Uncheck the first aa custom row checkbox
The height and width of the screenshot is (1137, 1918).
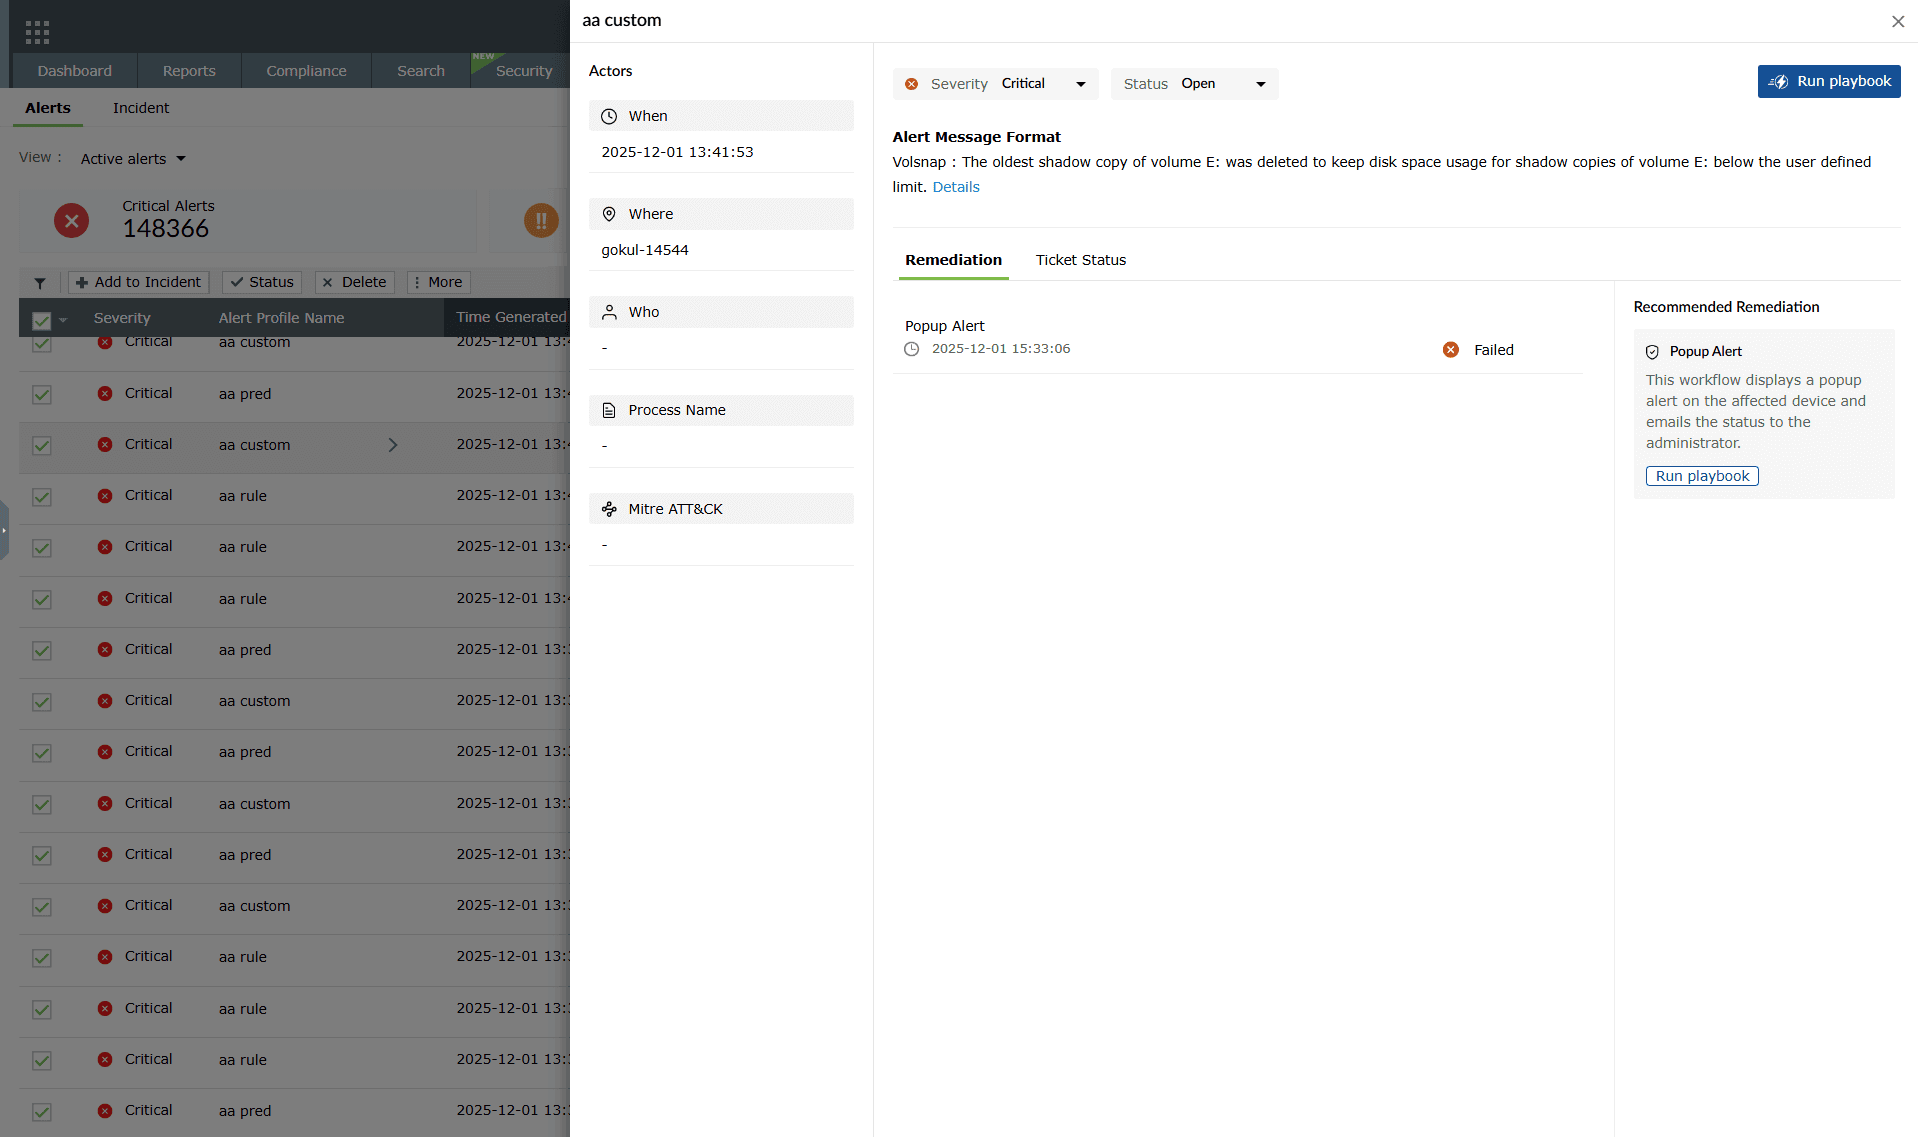click(x=41, y=344)
